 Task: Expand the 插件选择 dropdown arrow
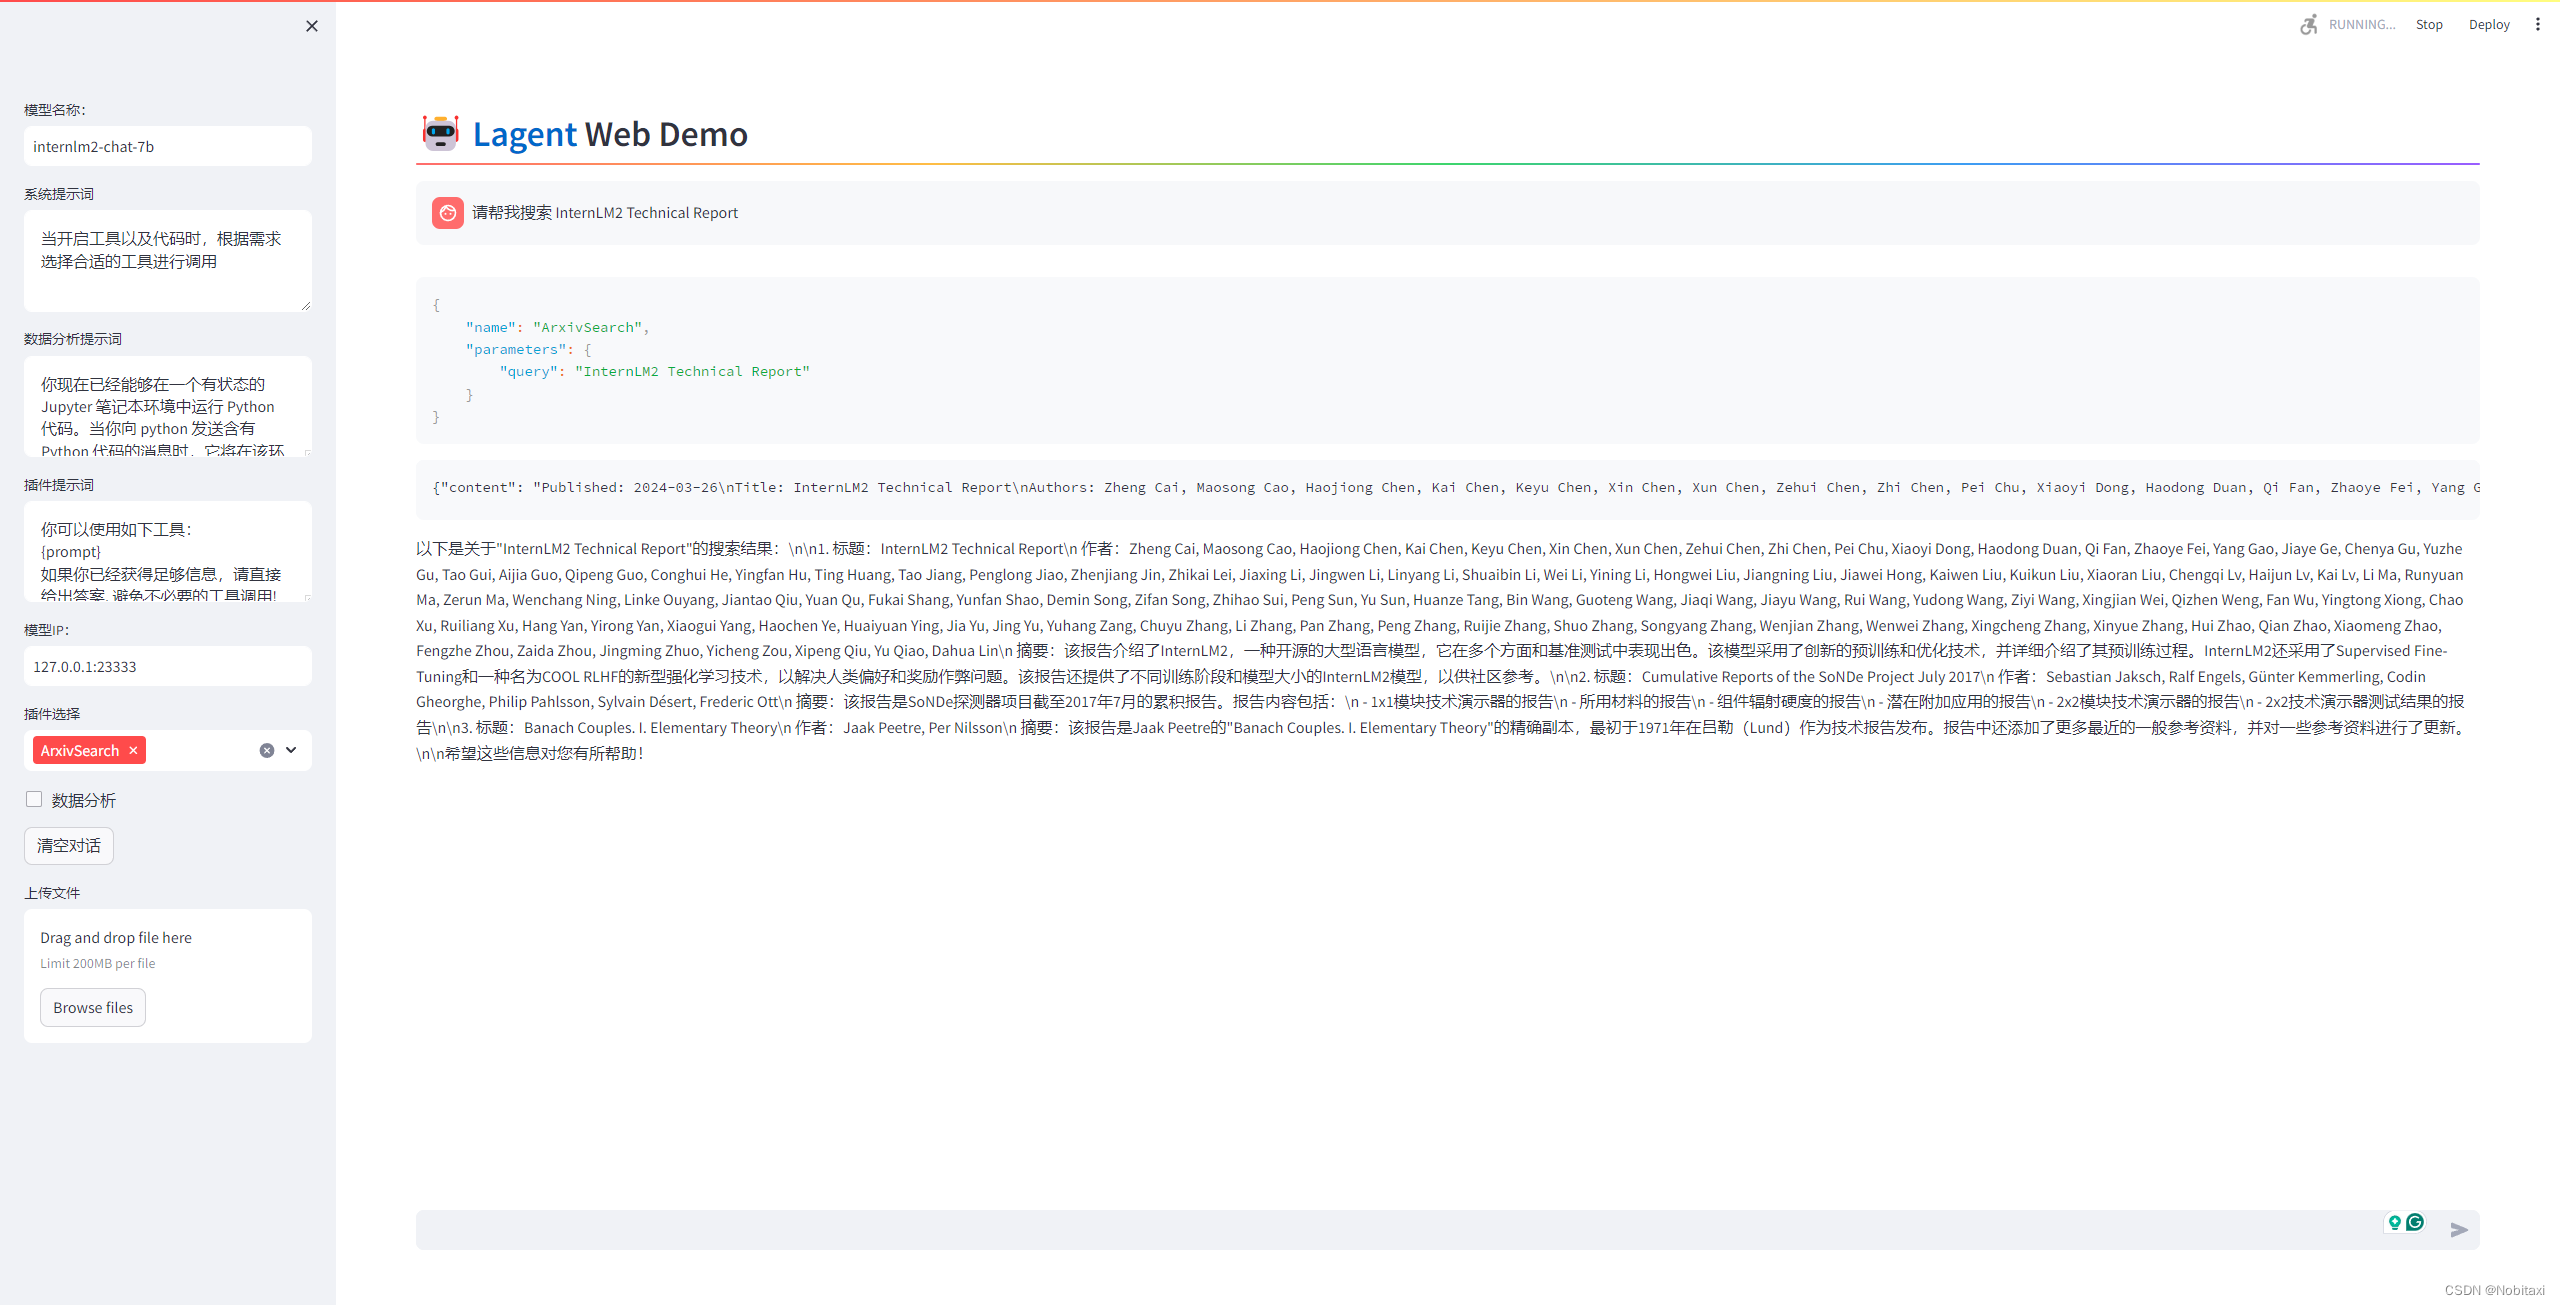coord(291,750)
